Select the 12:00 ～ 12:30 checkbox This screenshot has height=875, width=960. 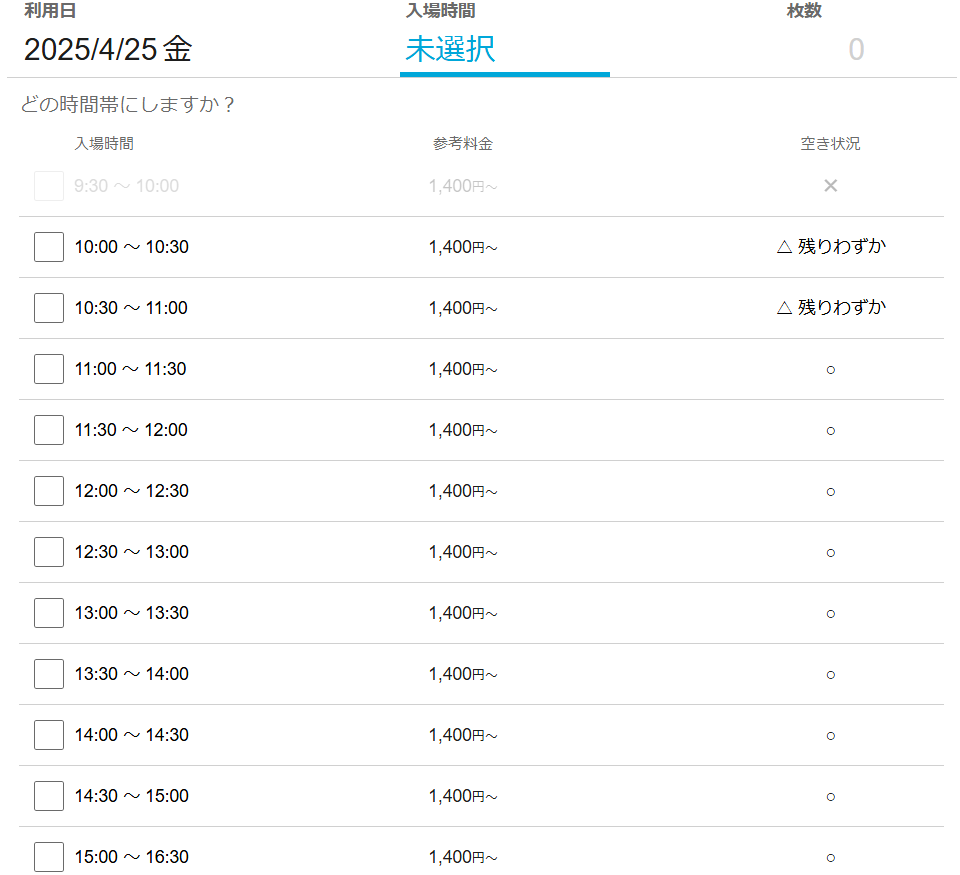point(49,491)
